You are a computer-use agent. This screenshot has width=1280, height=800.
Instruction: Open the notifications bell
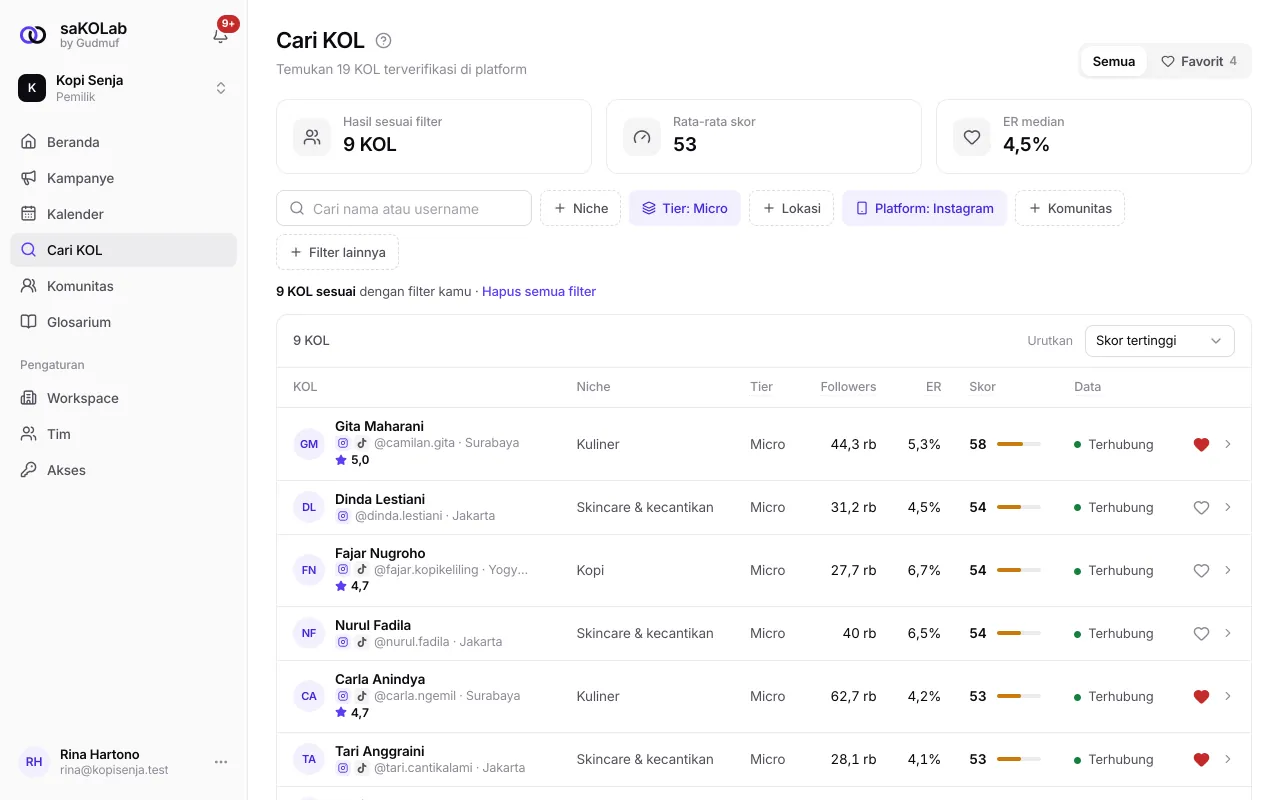[221, 36]
